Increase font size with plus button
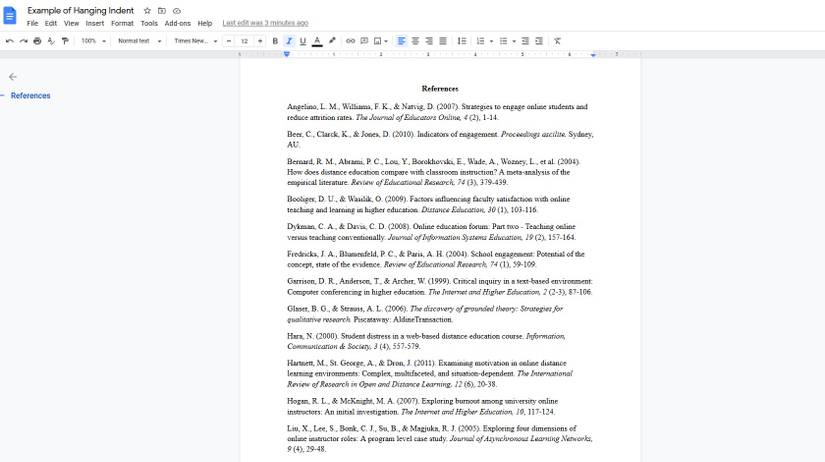 coord(260,41)
